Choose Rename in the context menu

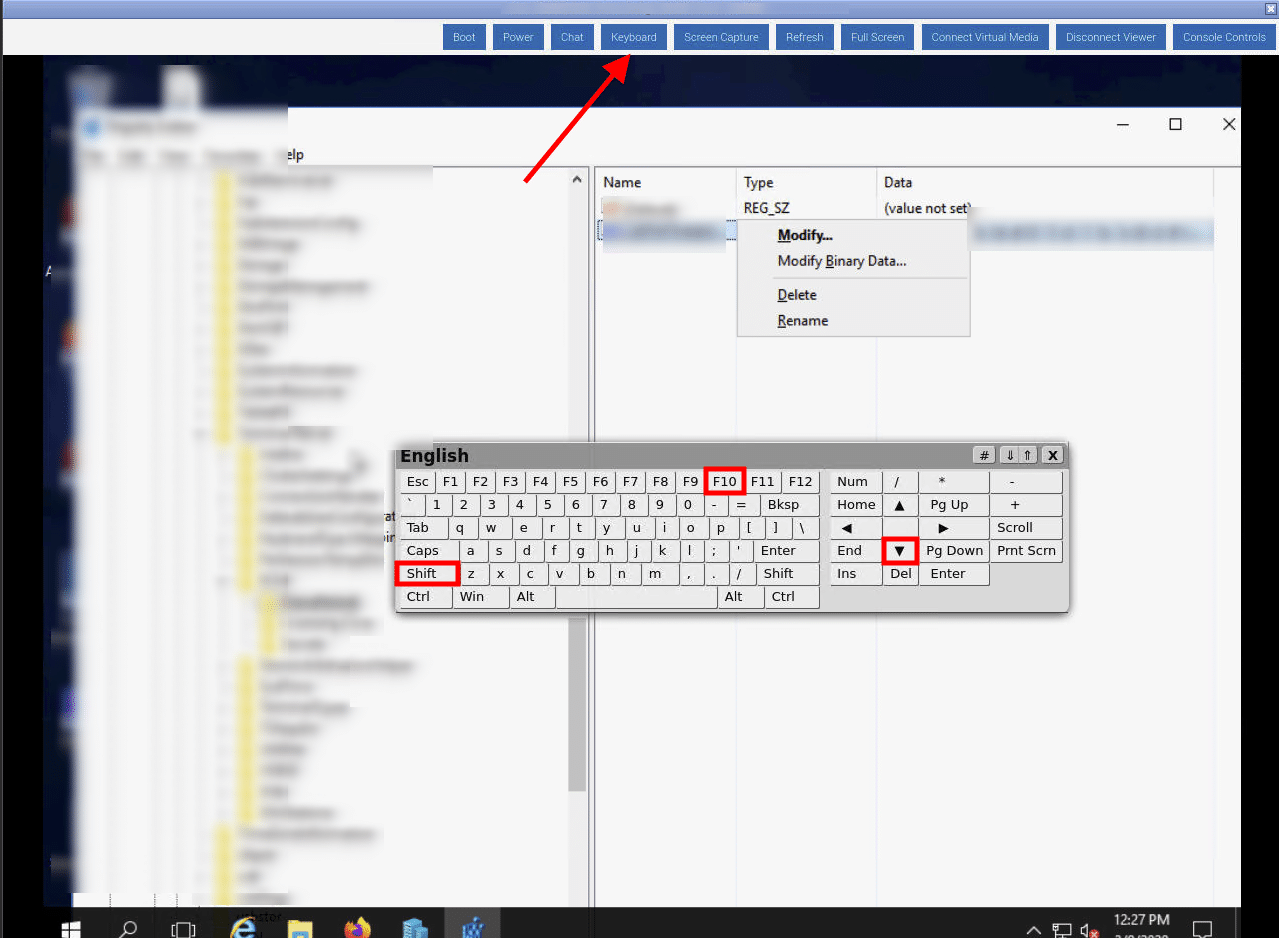coord(802,321)
